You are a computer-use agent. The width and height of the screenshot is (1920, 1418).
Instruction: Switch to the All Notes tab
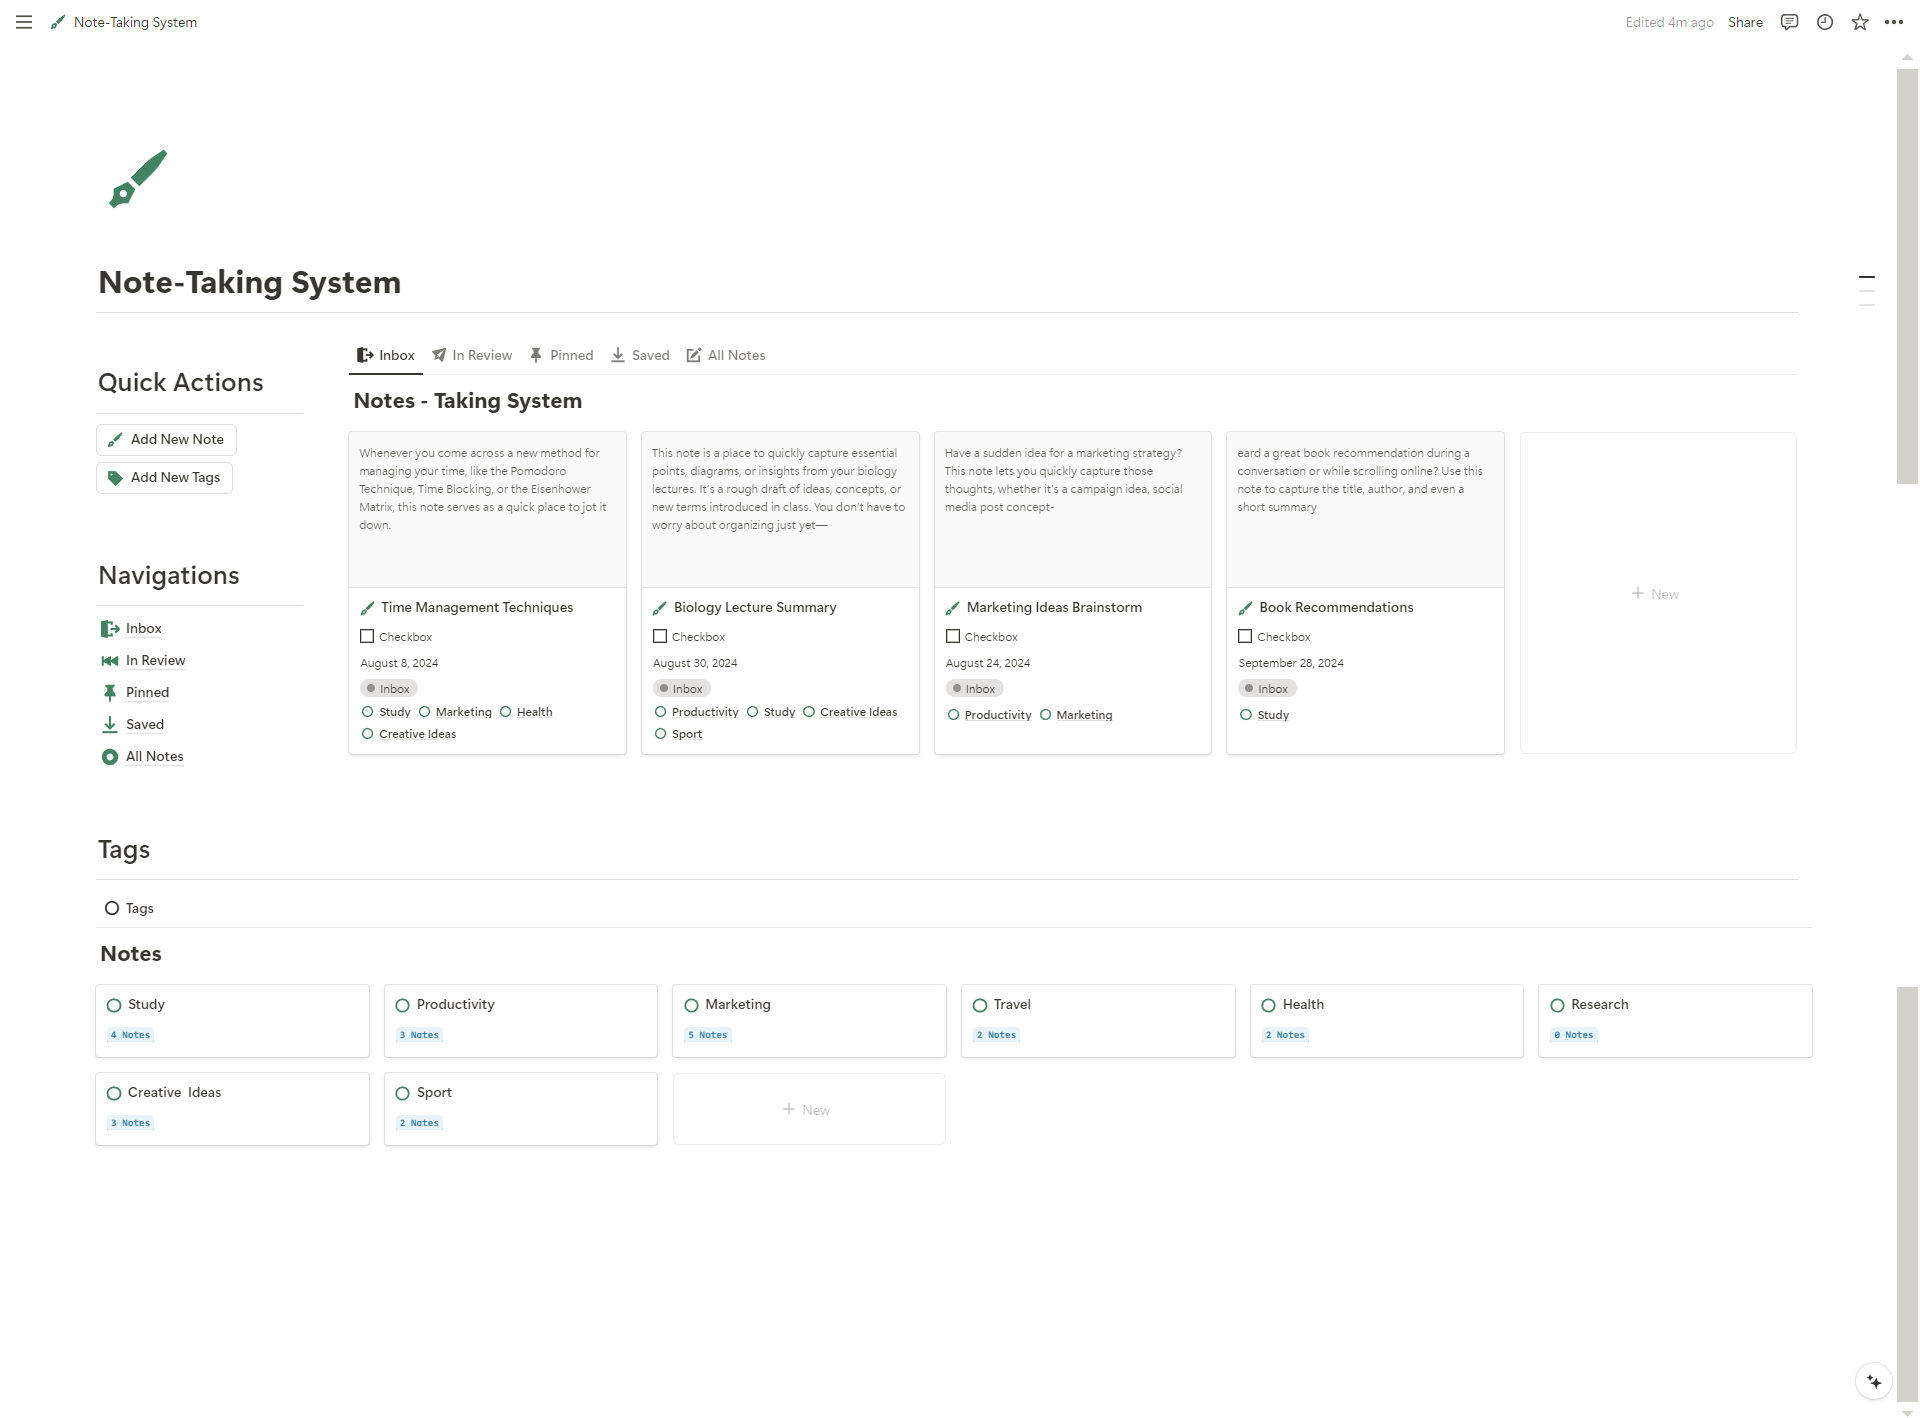tap(725, 355)
